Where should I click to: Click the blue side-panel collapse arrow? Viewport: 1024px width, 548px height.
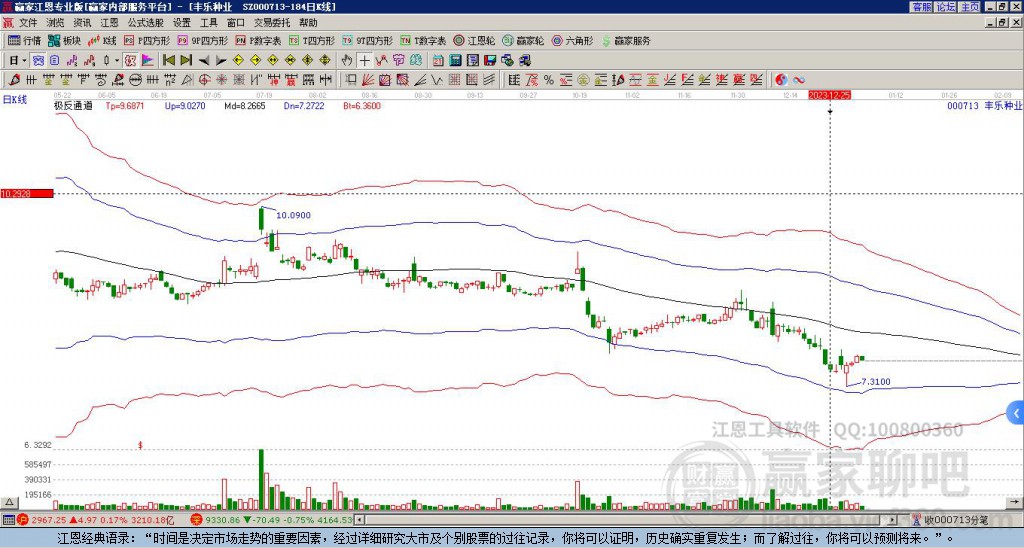[x=1016, y=413]
